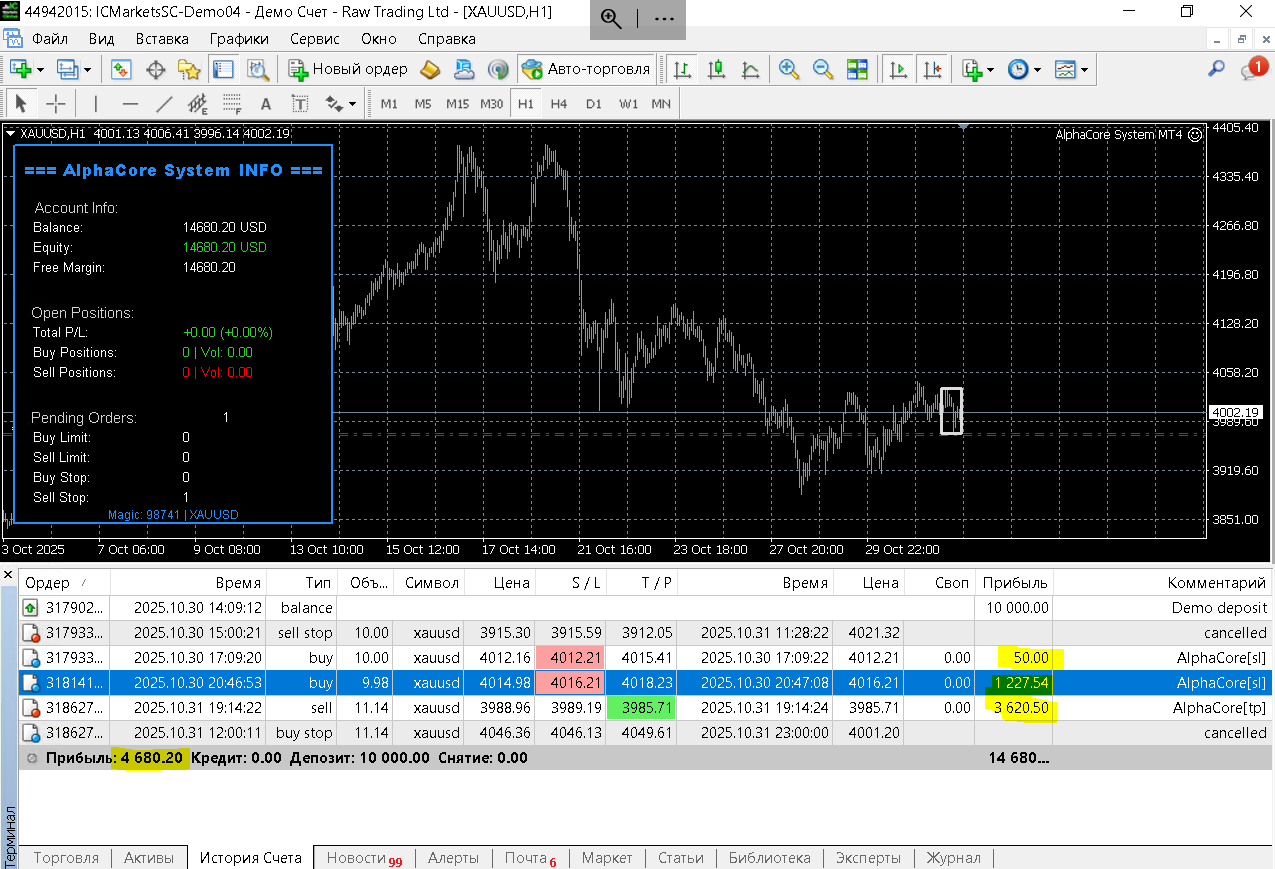Toggle the chart auto-scroll button
Screen dimensions: 1275x869
pyautogui.click(x=899, y=70)
